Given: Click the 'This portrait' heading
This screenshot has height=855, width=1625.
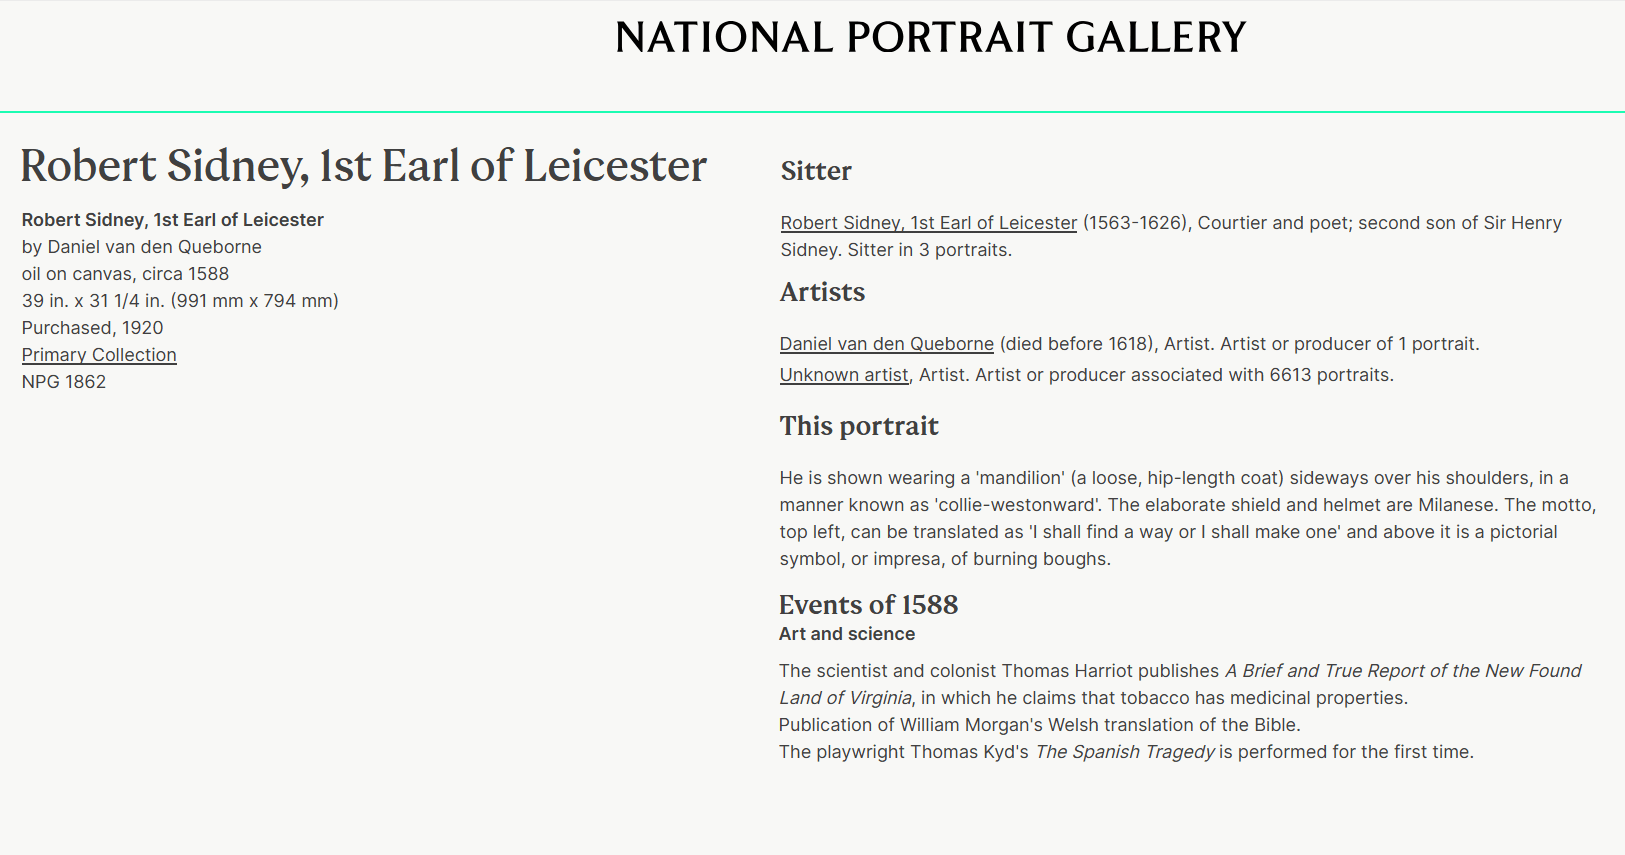Looking at the screenshot, I should point(859,426).
